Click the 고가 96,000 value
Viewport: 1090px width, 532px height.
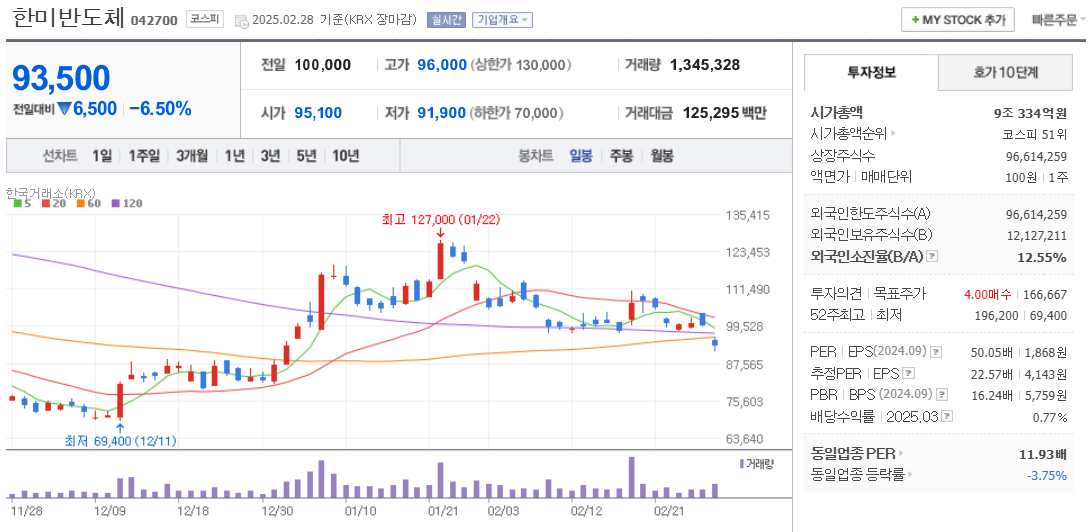441,65
